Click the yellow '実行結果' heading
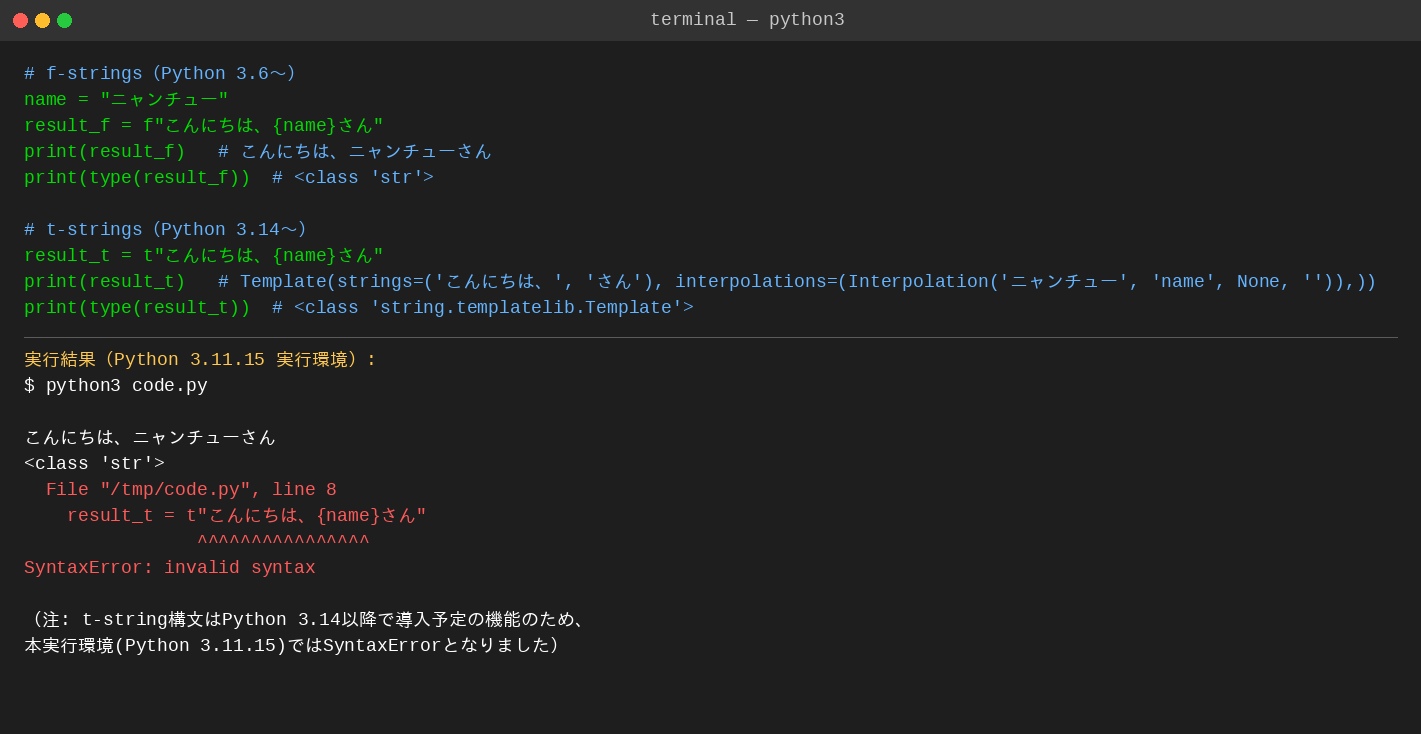 tap(200, 360)
